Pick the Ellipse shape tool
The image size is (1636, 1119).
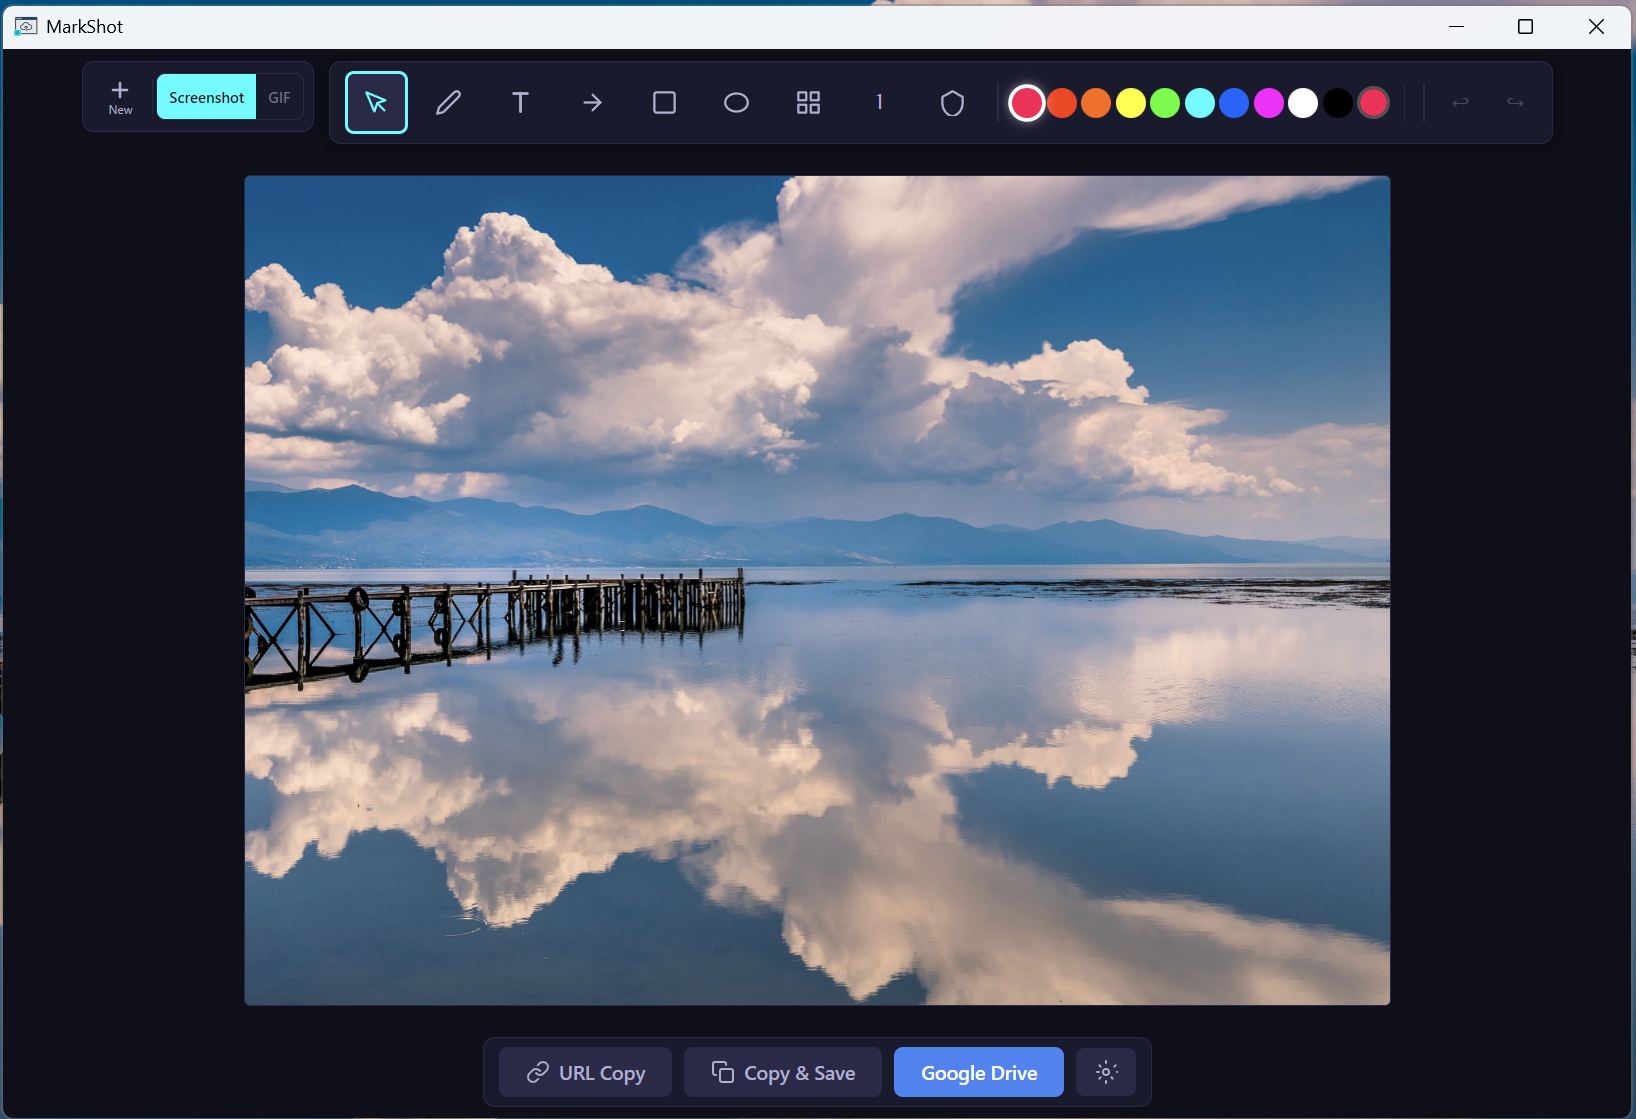tap(737, 101)
